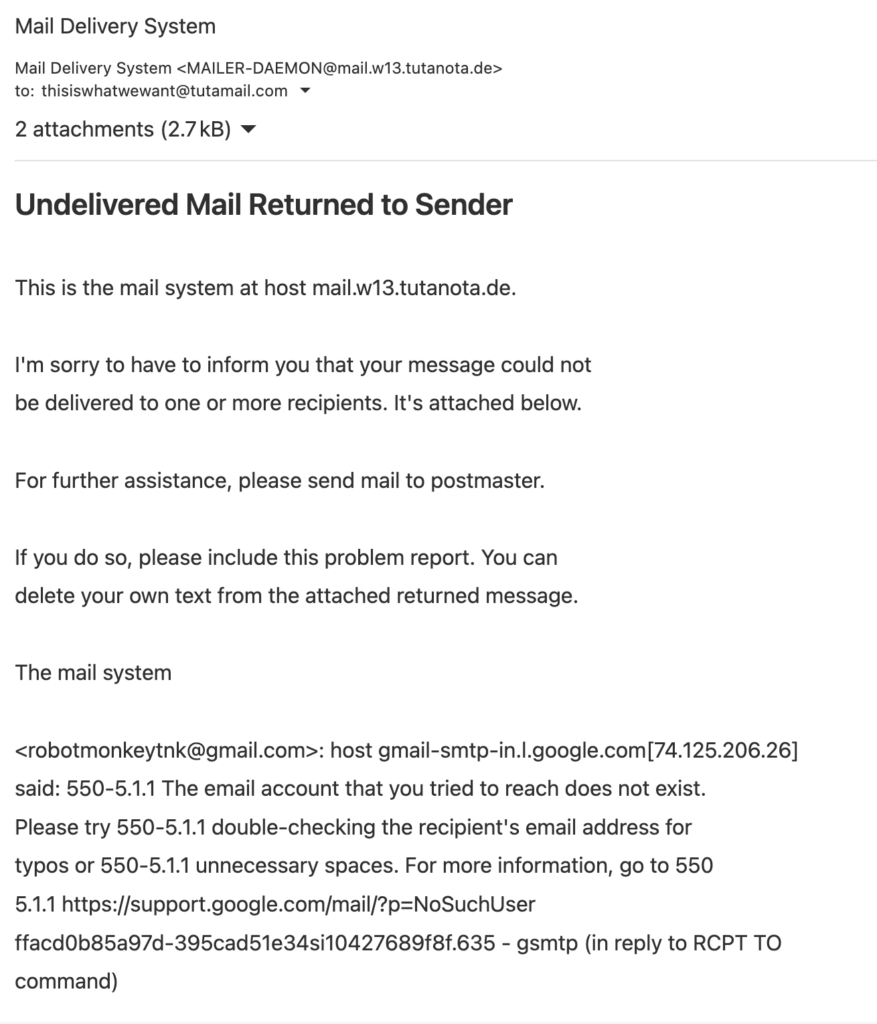Click the "For further assistance" postmaster line
Screen dimensions: 877x1024
click(x=279, y=481)
